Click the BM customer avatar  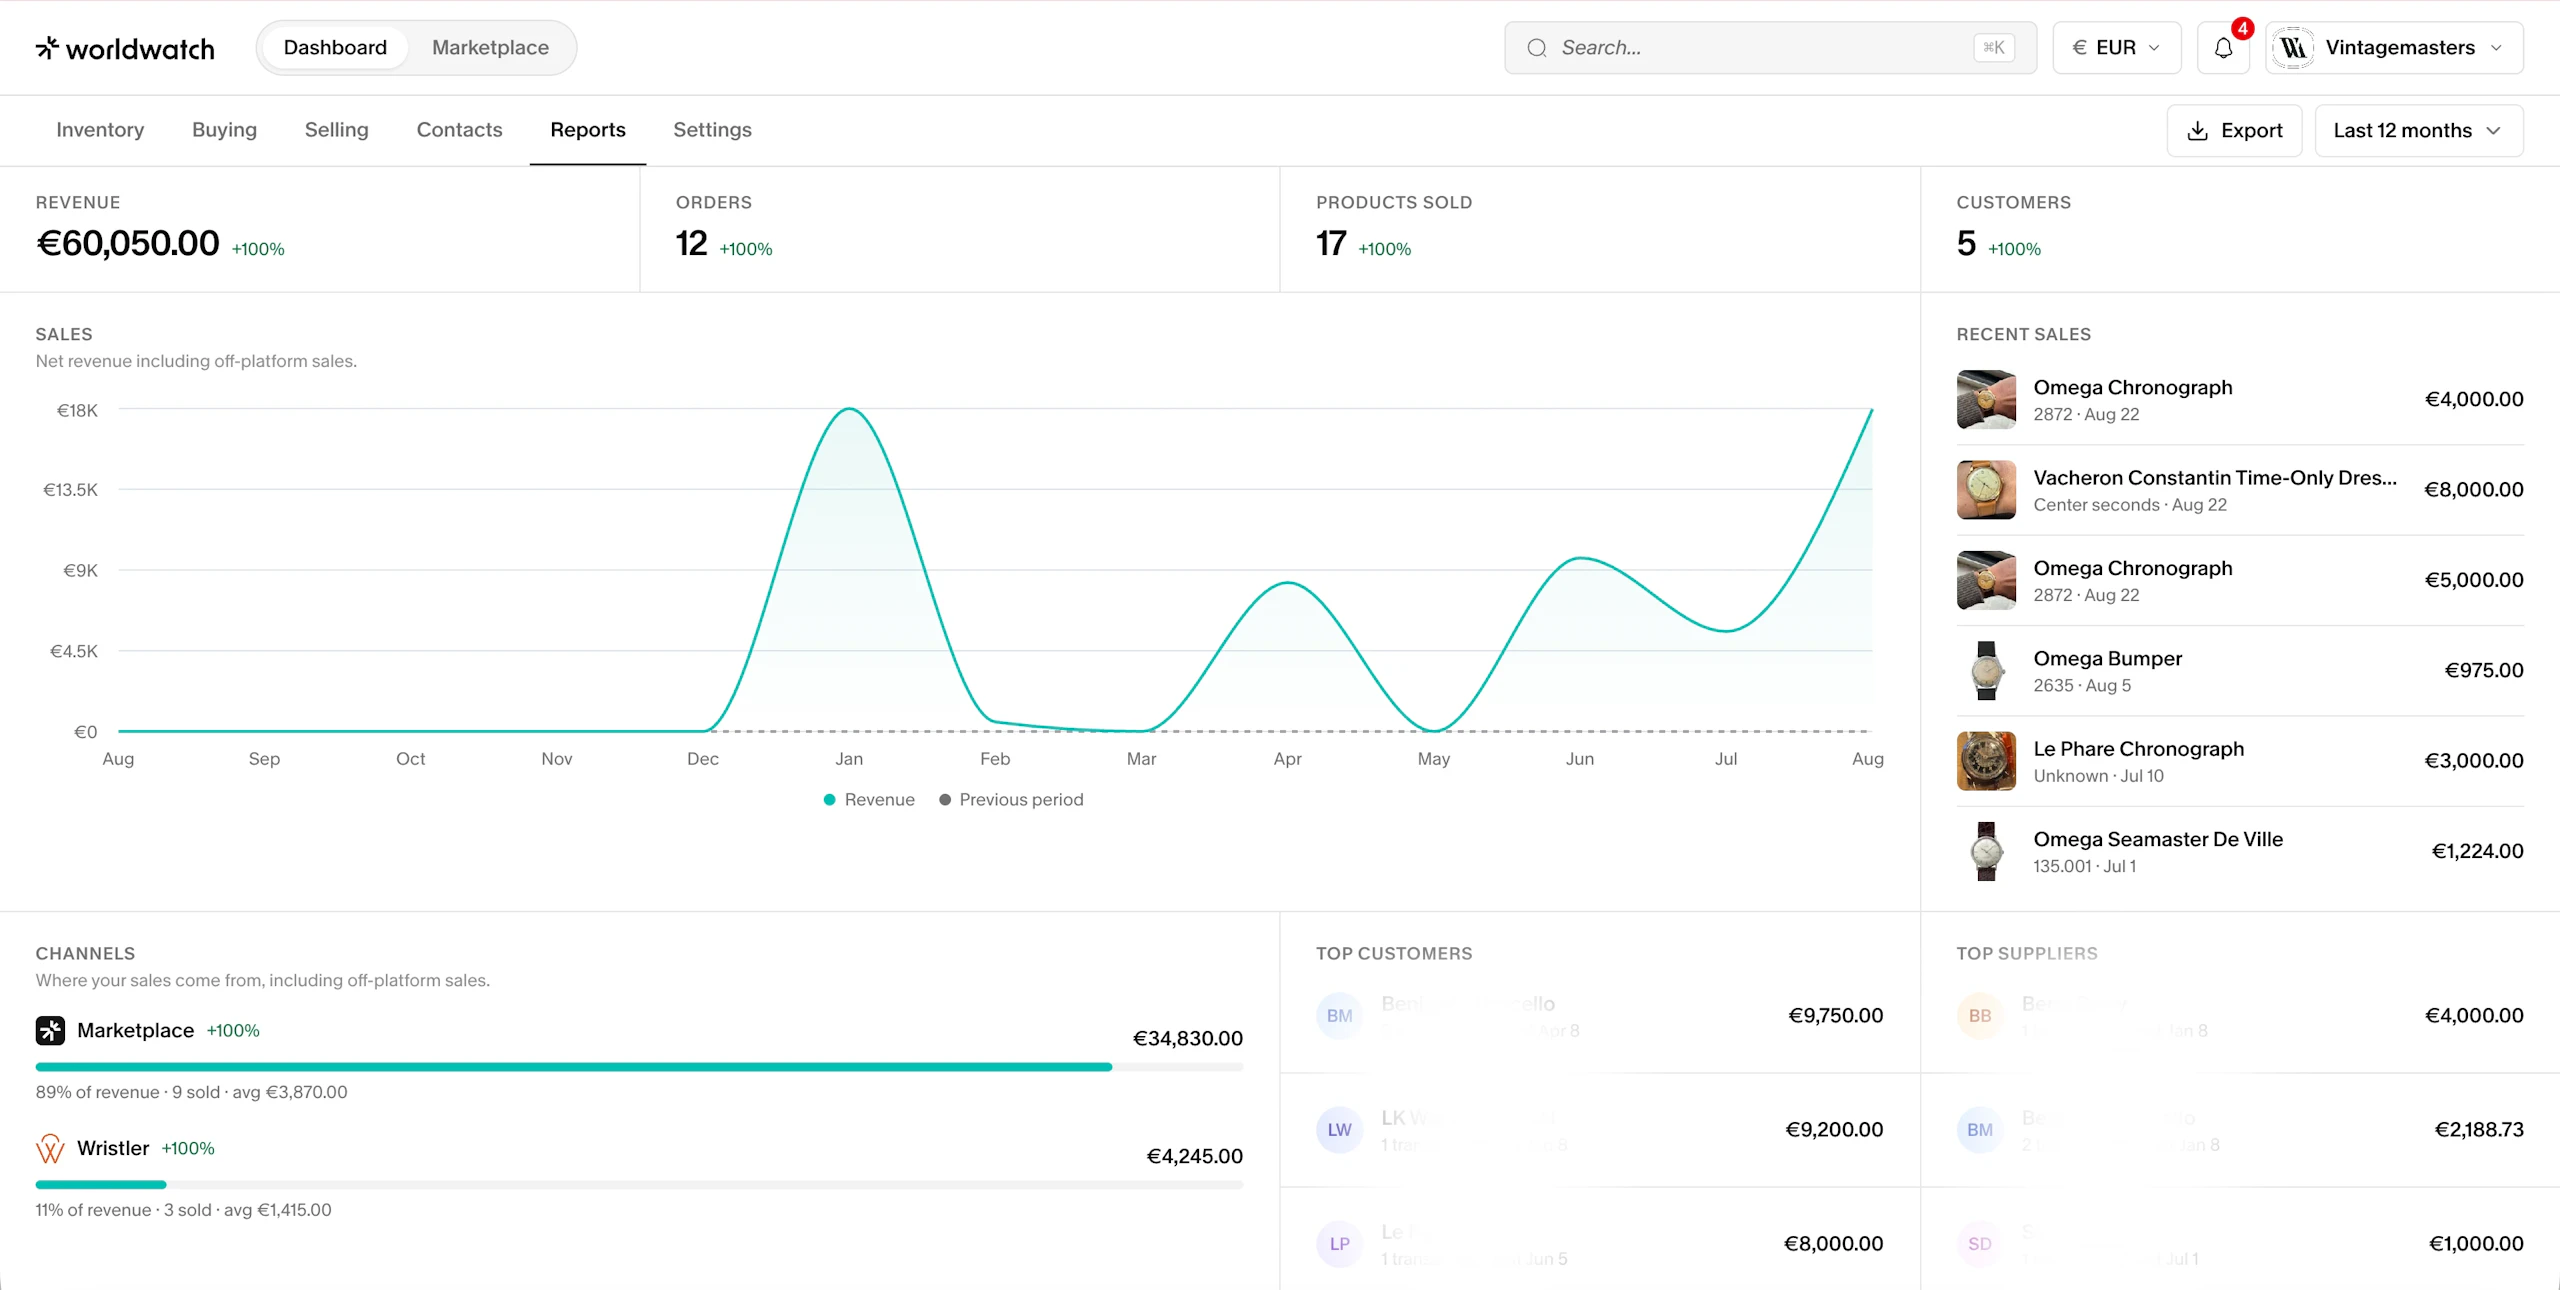[1339, 1016]
